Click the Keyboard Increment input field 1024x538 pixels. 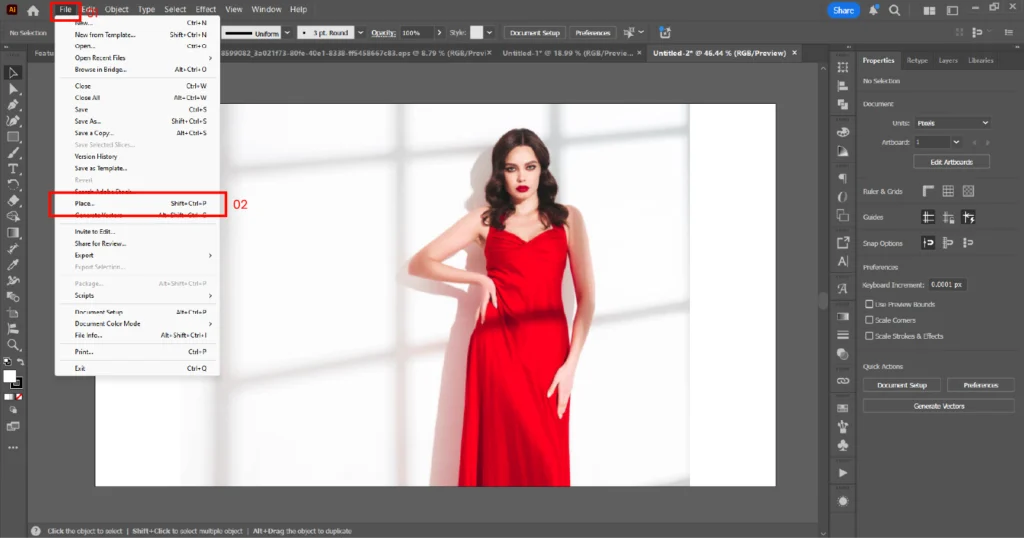[x=948, y=285]
